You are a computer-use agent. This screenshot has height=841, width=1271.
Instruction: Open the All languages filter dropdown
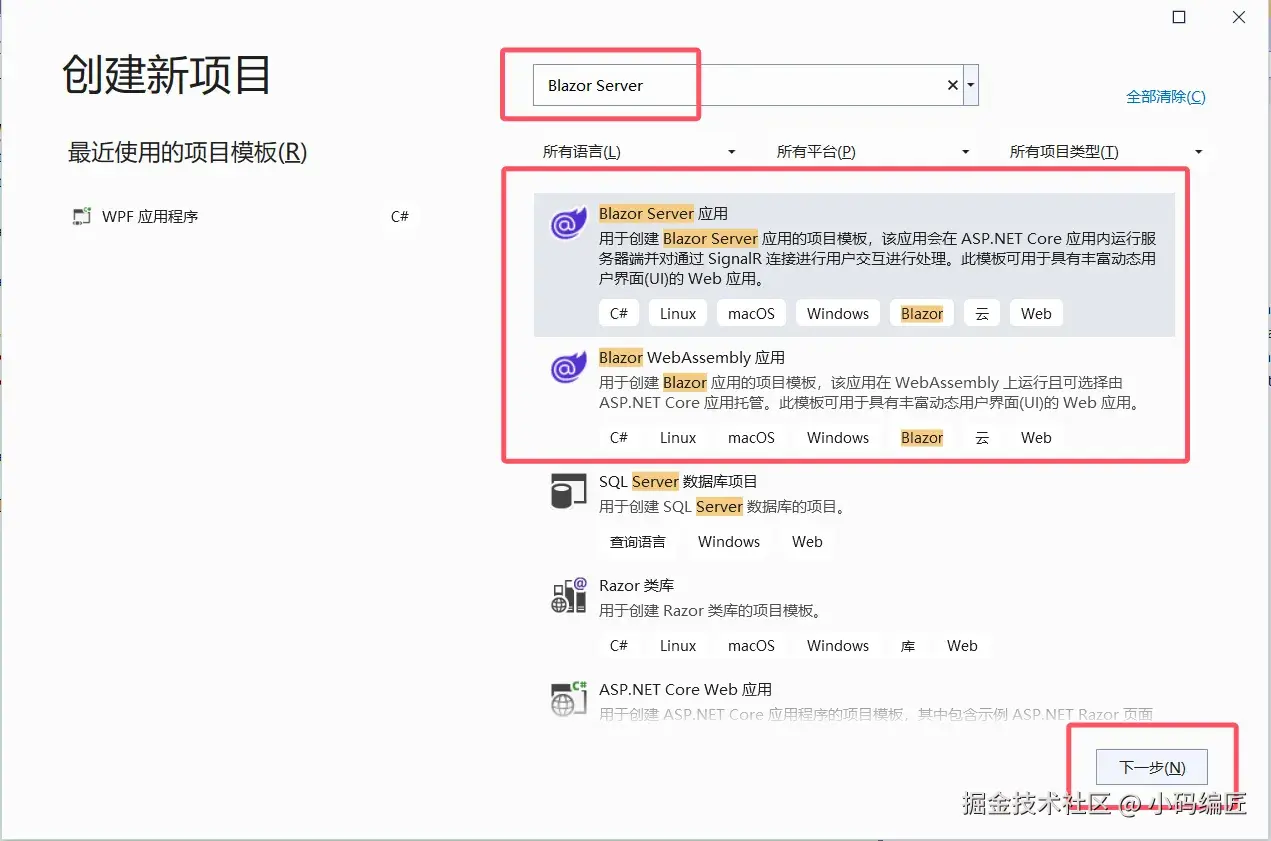coord(639,152)
